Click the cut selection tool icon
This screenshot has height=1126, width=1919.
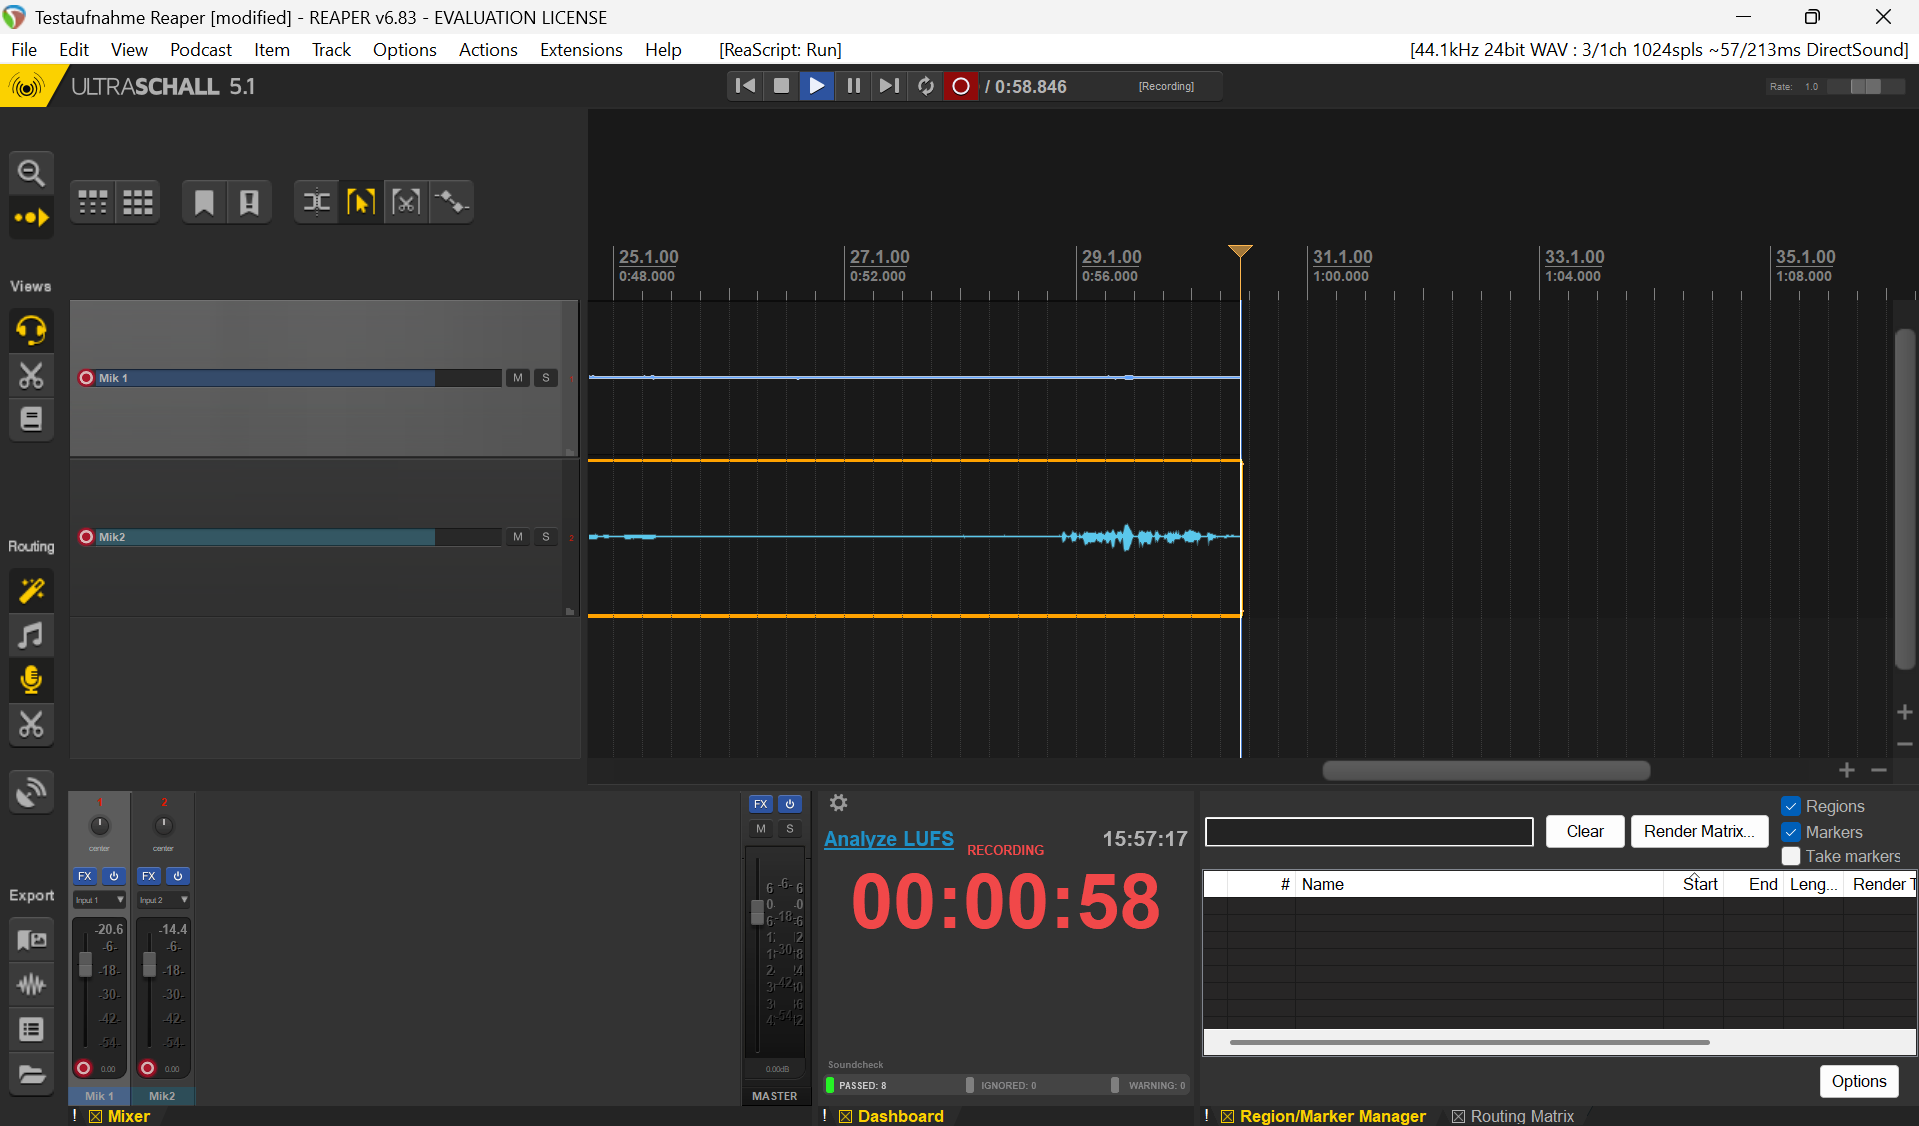pyautogui.click(x=406, y=202)
